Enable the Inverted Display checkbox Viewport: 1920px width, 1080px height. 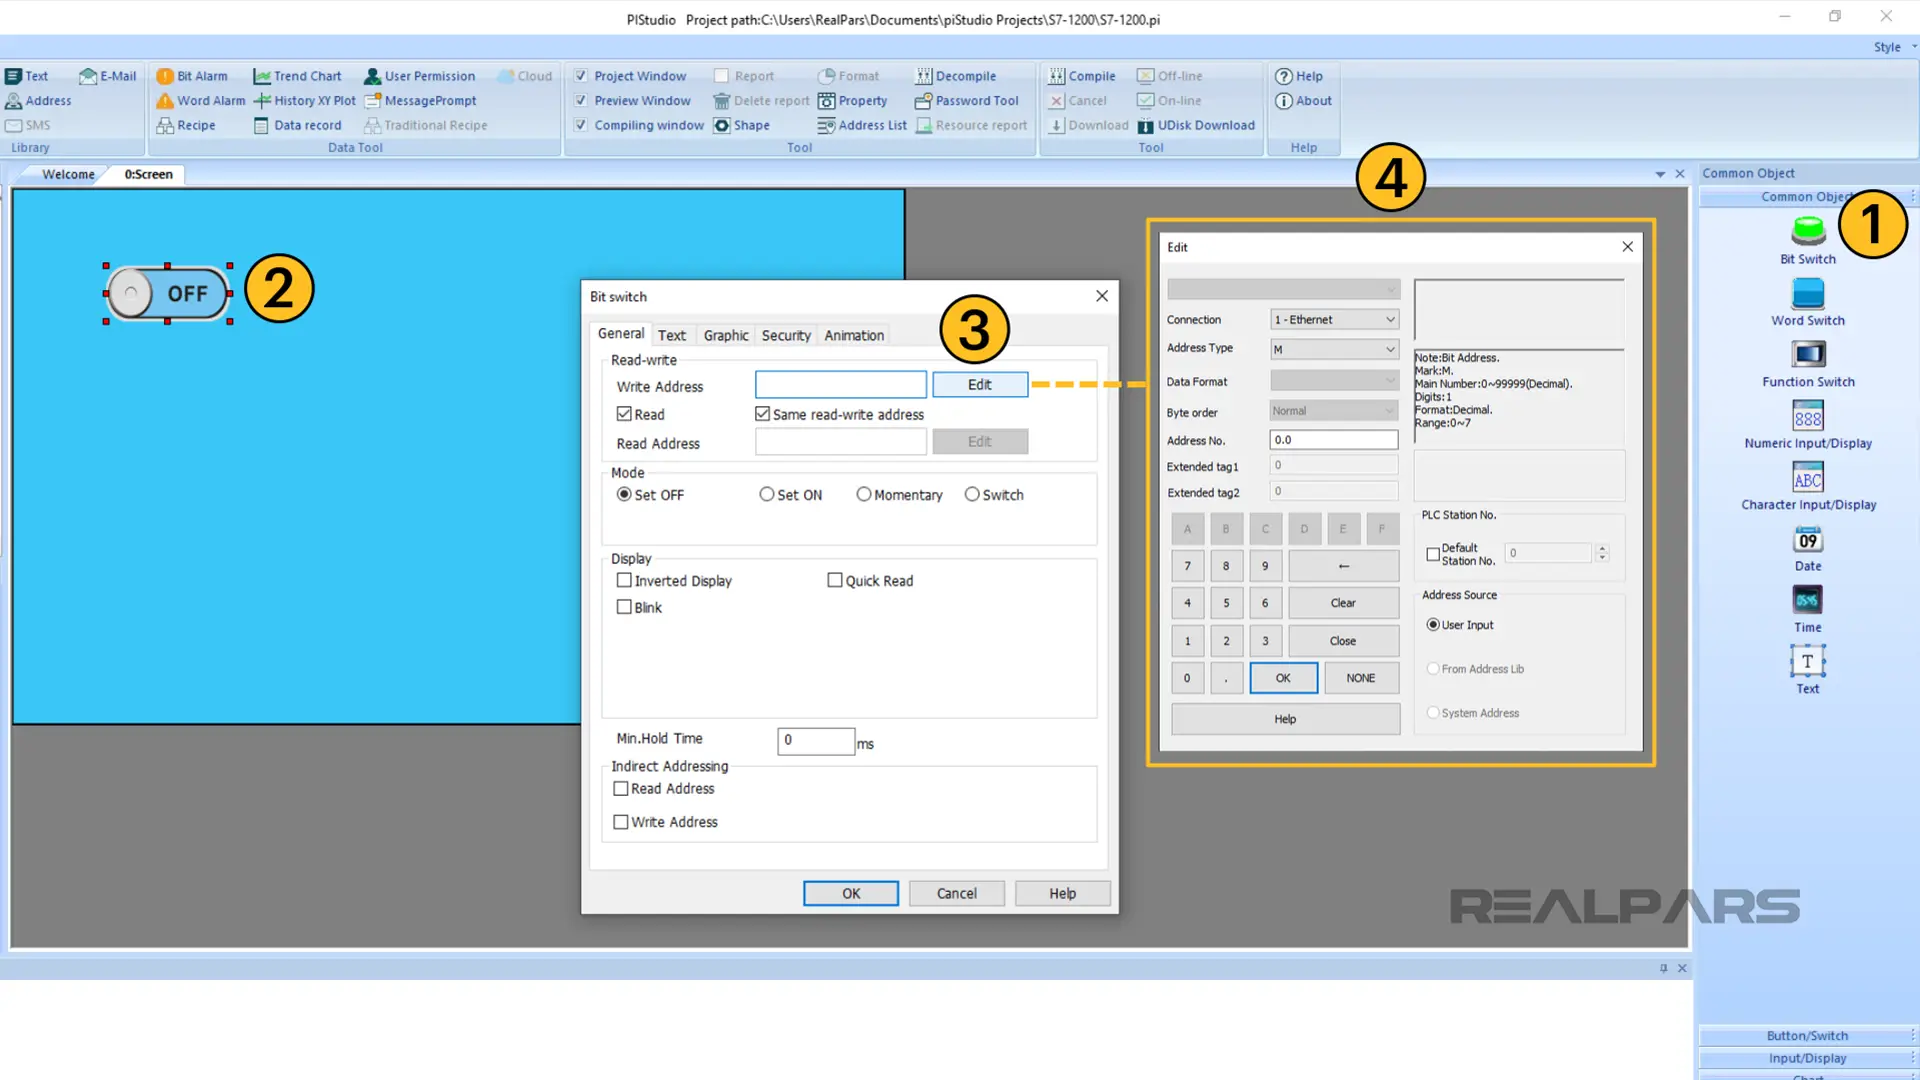pyautogui.click(x=624, y=580)
